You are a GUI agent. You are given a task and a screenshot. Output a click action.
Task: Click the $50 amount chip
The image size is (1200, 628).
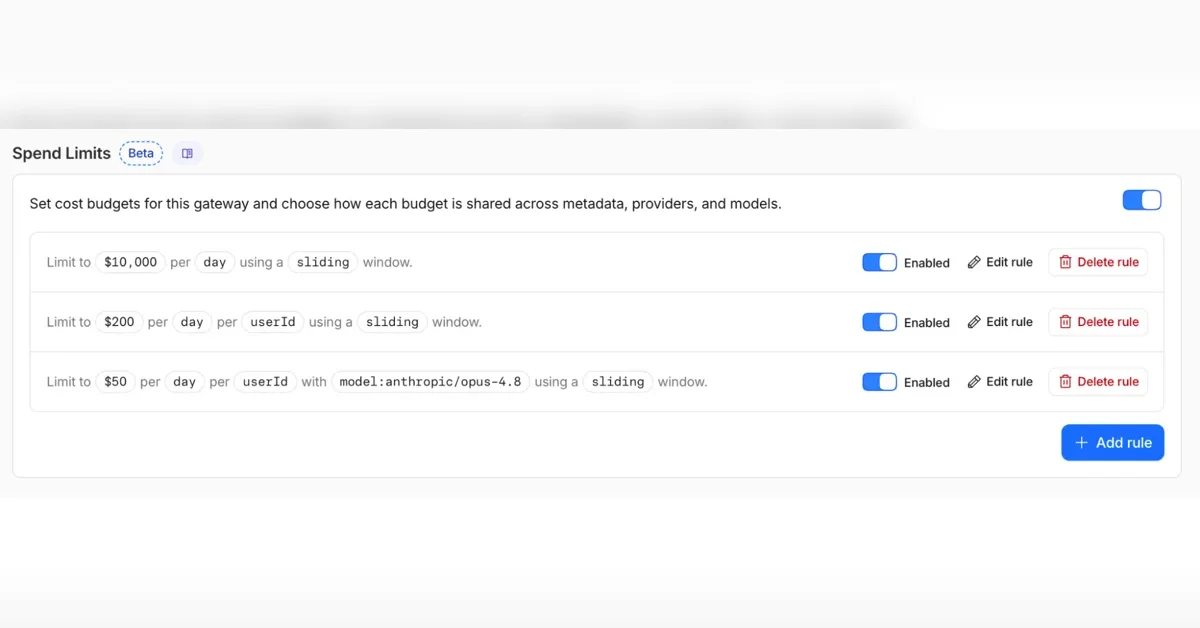point(116,382)
